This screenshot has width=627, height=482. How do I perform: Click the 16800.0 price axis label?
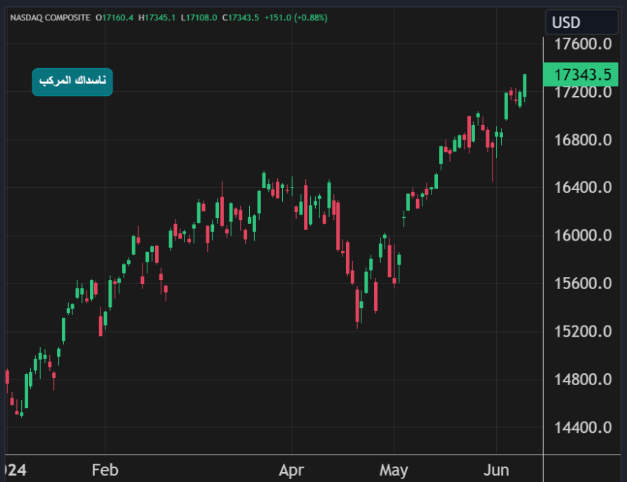click(x=583, y=140)
